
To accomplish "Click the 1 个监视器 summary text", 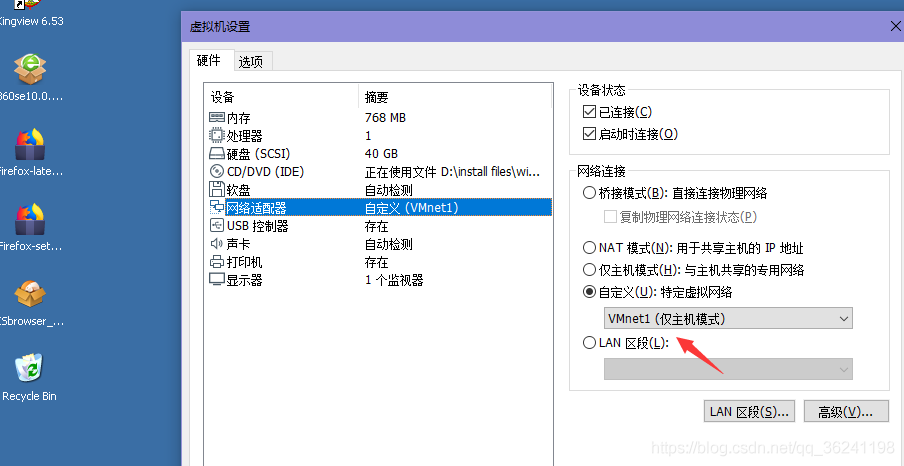I will pos(394,280).
